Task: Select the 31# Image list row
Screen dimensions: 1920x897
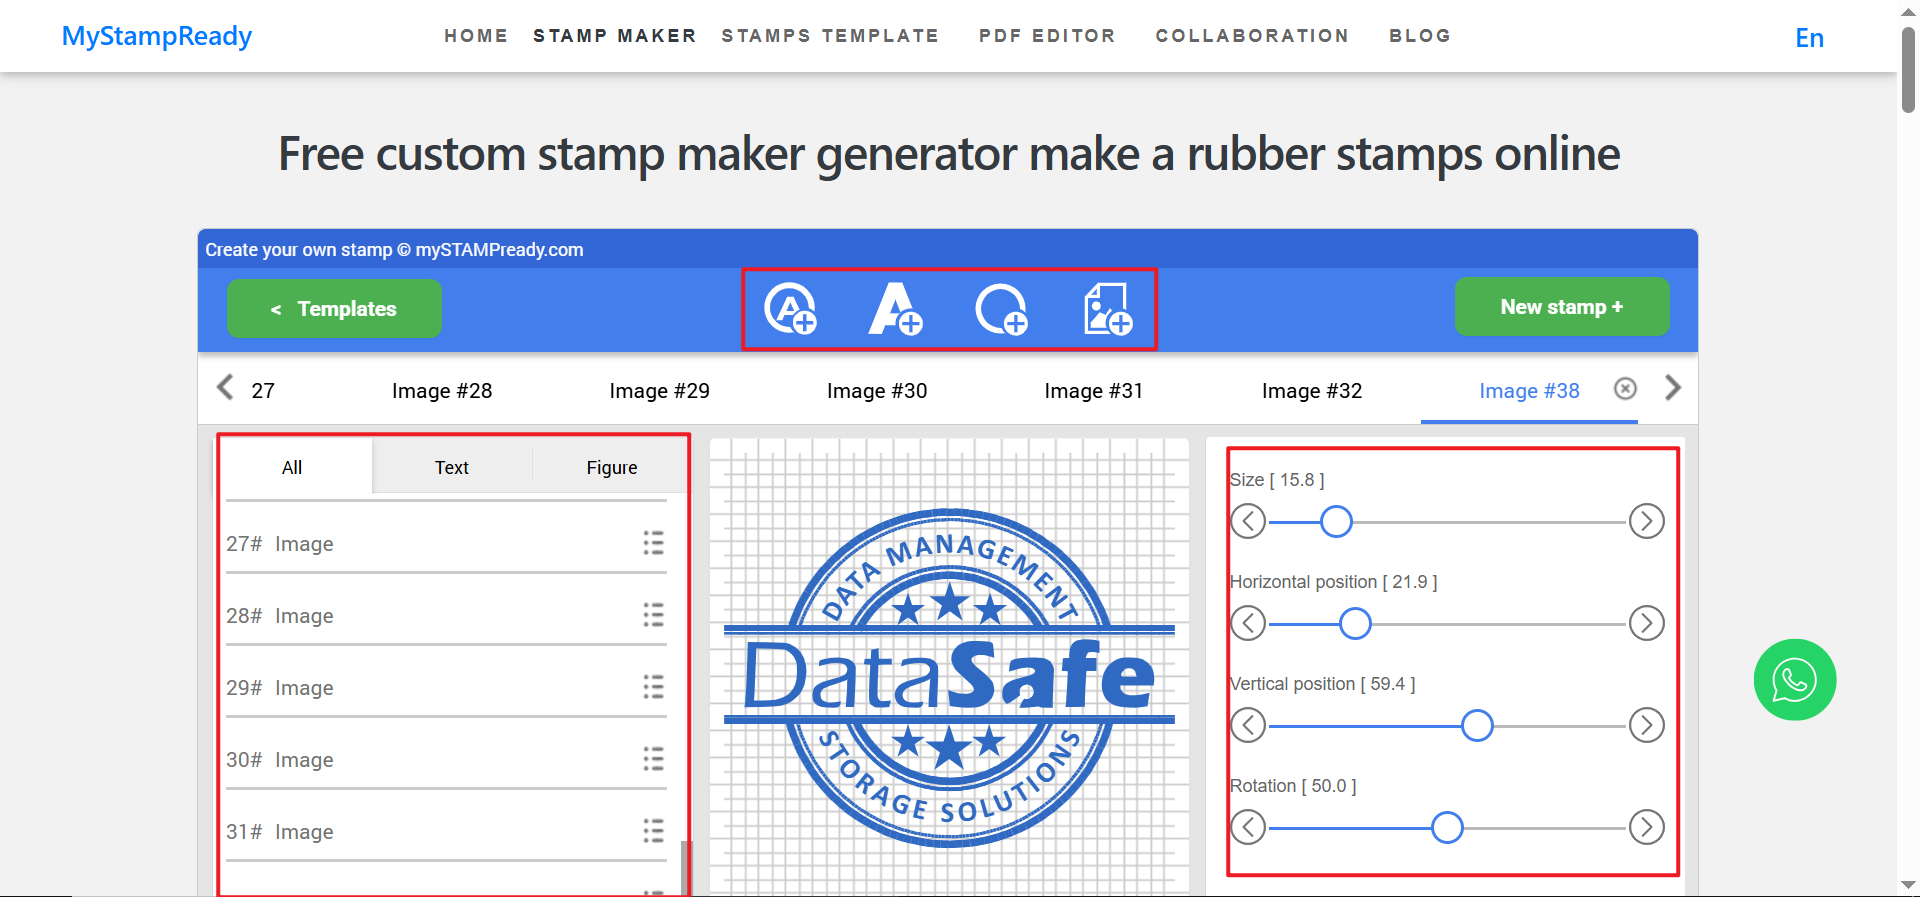Action: pos(446,831)
